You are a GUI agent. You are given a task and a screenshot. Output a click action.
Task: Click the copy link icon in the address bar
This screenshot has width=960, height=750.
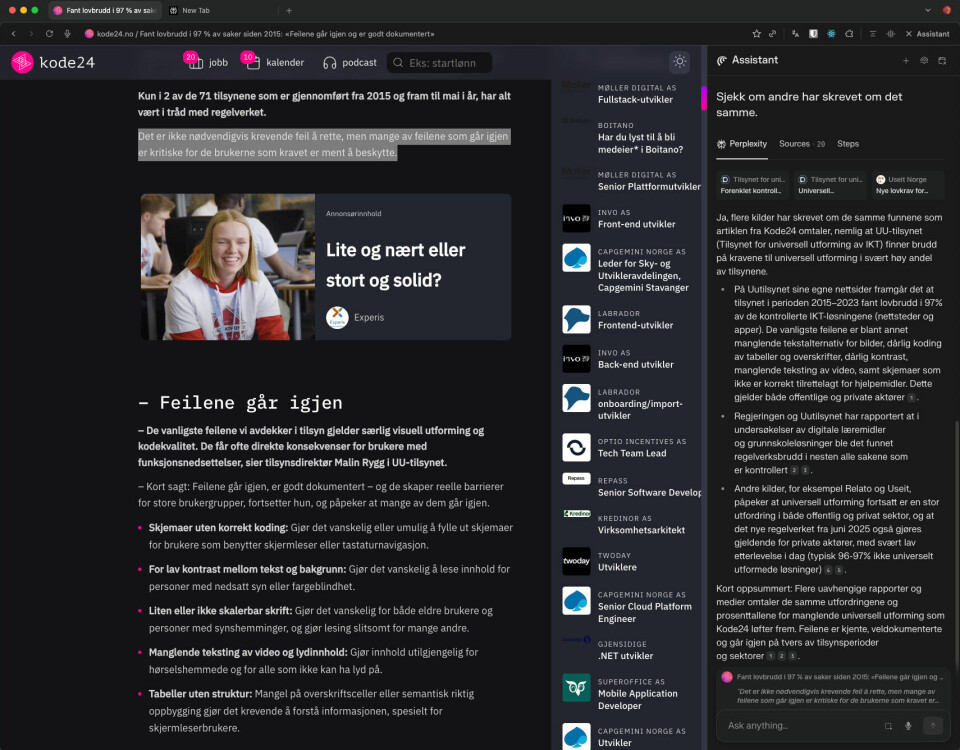[x=773, y=34]
